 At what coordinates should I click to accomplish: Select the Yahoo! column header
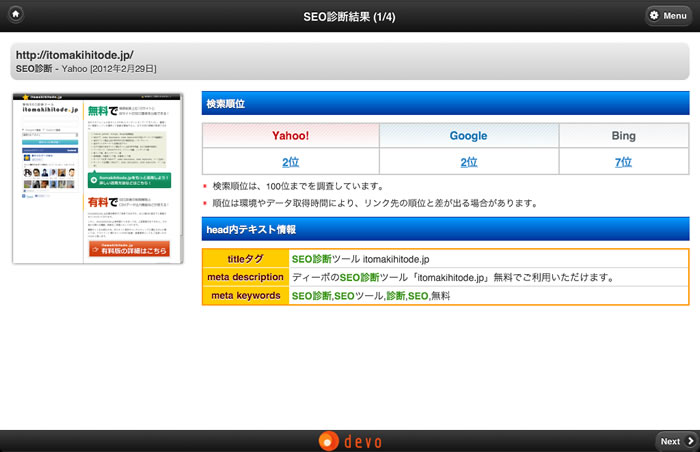click(291, 135)
